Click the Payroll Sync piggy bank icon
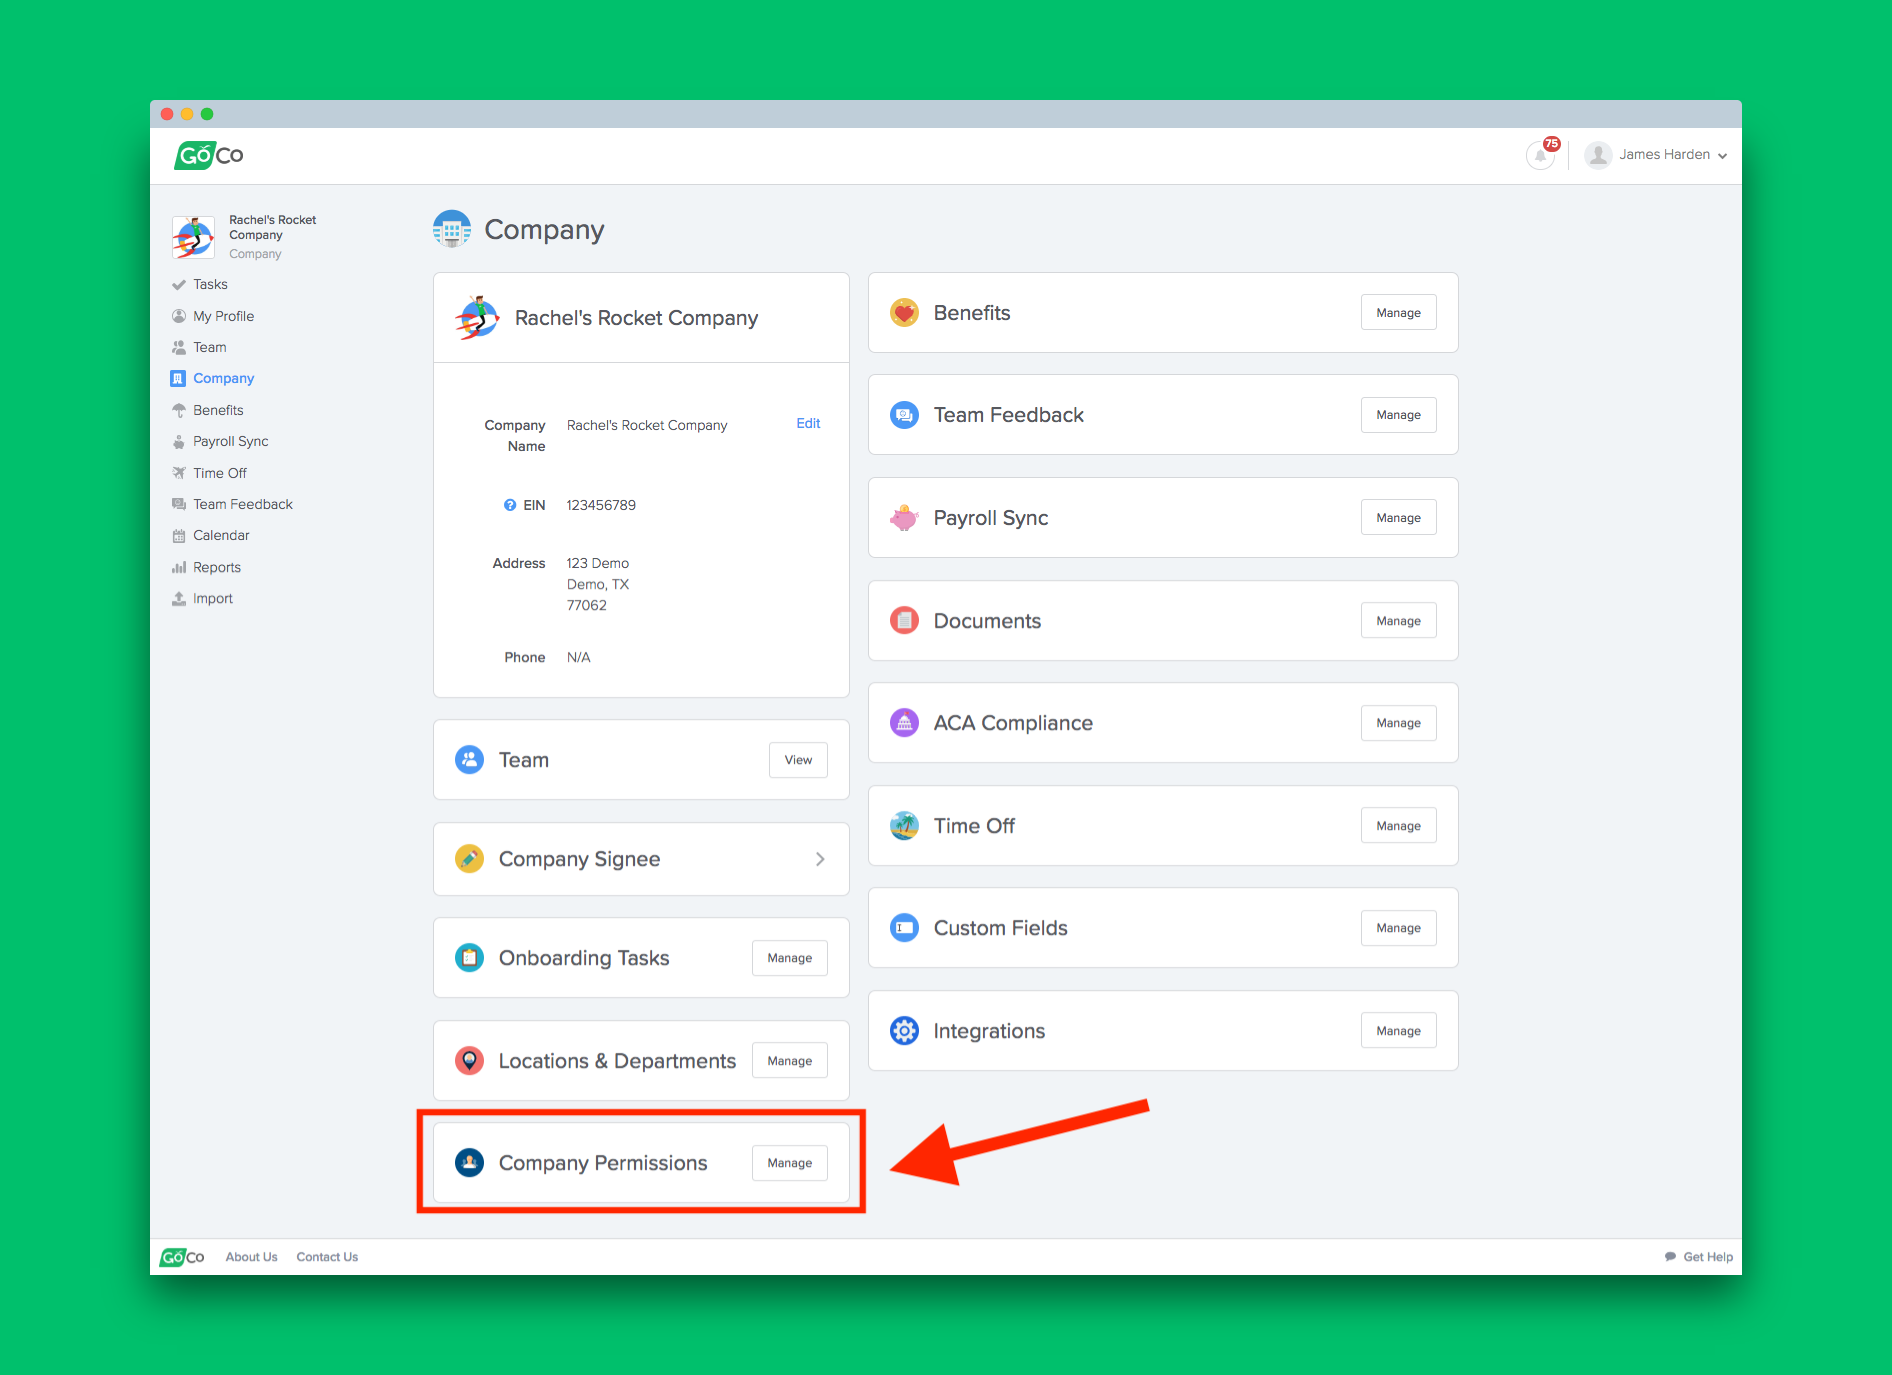The width and height of the screenshot is (1892, 1375). tap(904, 518)
